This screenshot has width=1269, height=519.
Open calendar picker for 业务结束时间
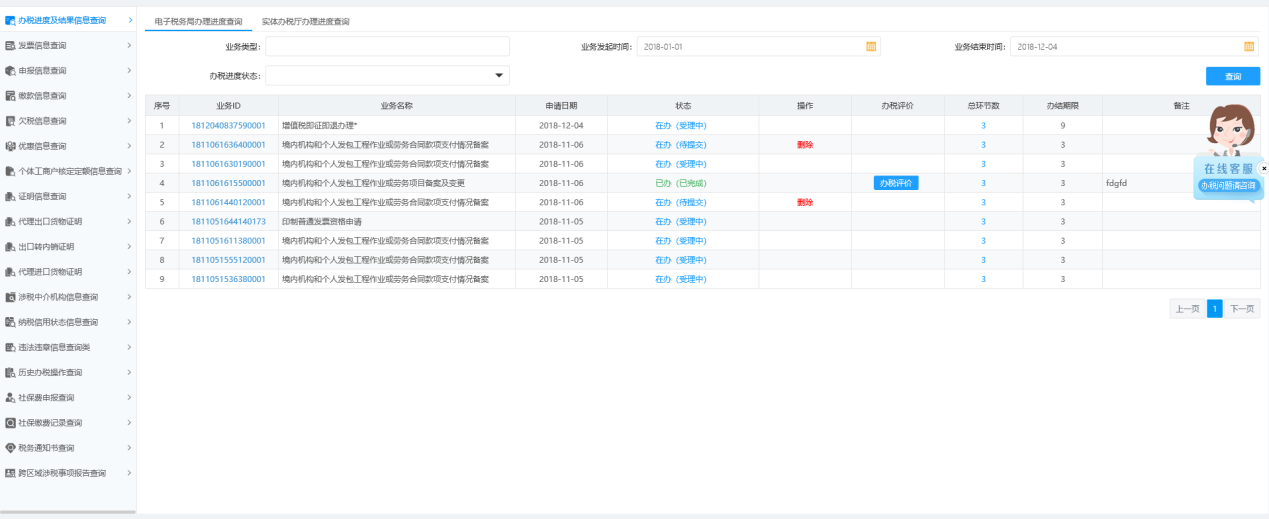1249,46
